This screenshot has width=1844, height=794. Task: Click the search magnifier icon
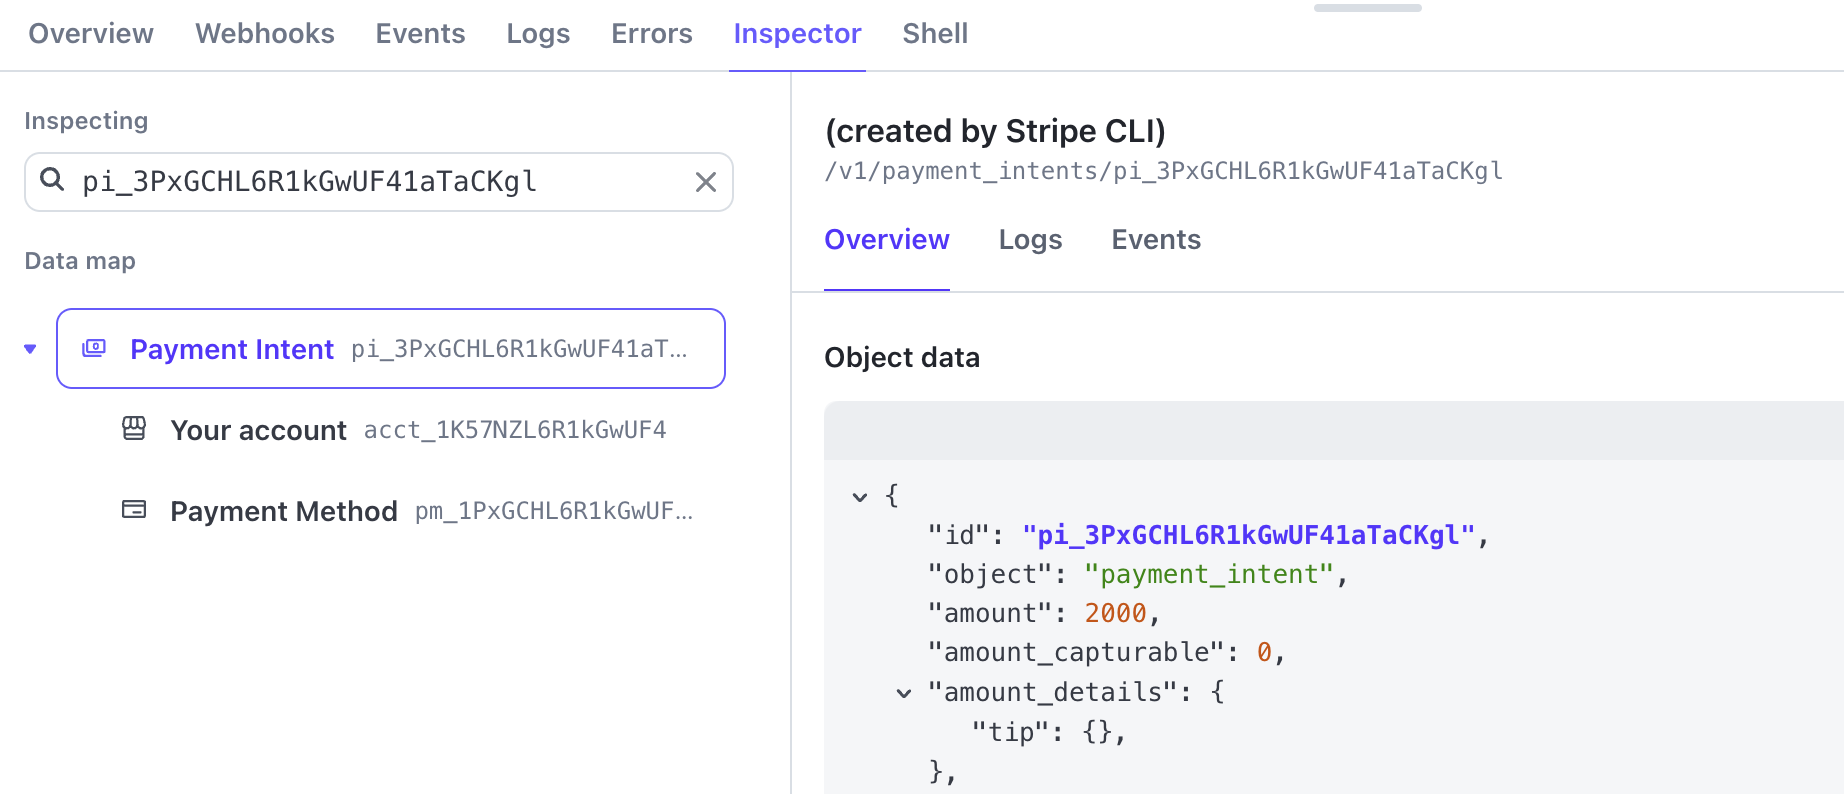tap(52, 180)
